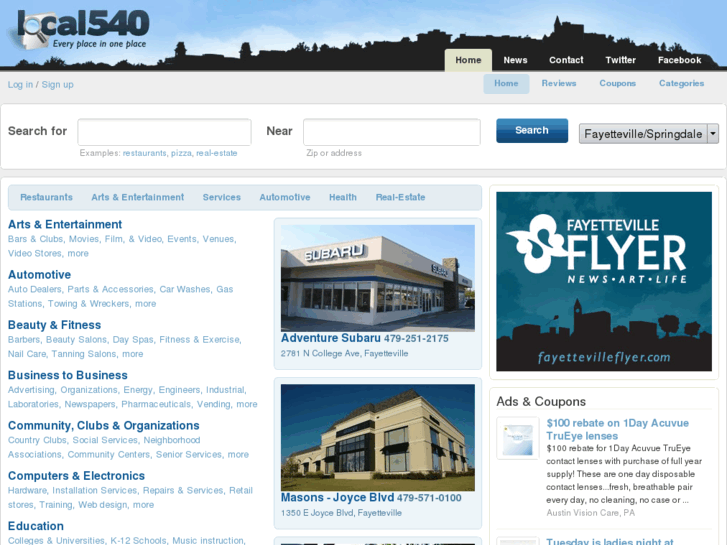This screenshot has width=727, height=545.
Task: Open the Senior Services subcategory
Action: [189, 454]
